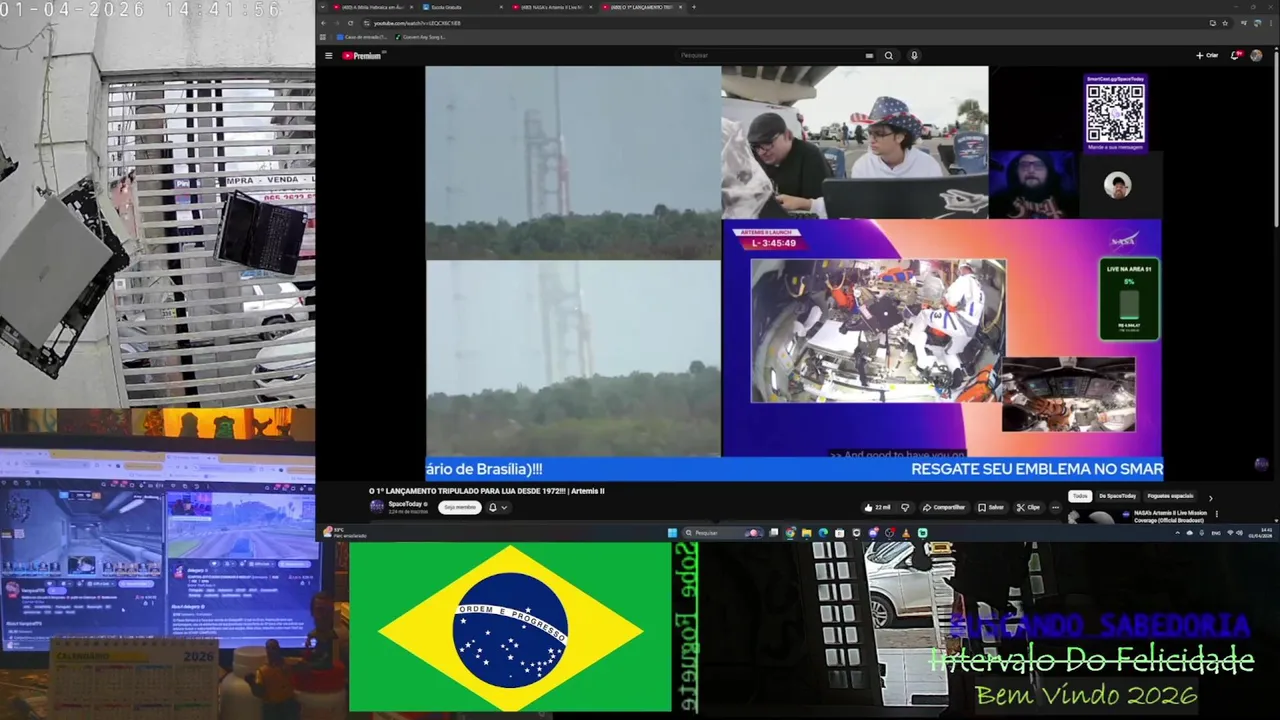
Task: Reload the page with the browser refresh icon
Action: click(x=350, y=23)
